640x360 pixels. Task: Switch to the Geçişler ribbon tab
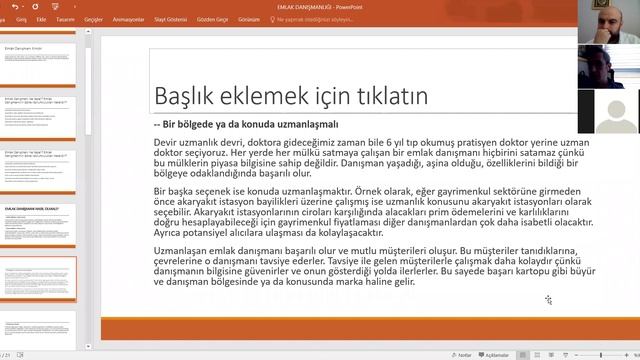coord(93,20)
